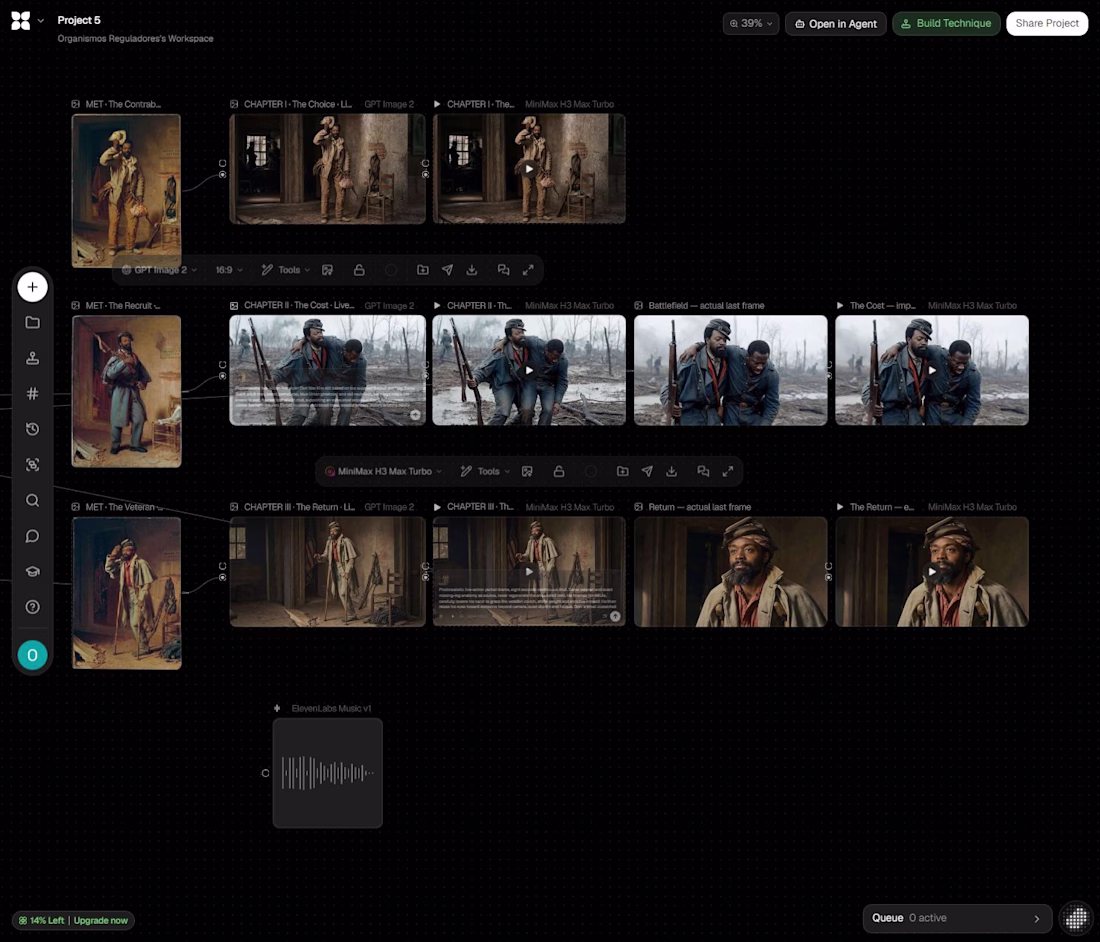Open the 16:9 aspect ratio dropdown
The image size is (1100, 942).
click(x=229, y=270)
